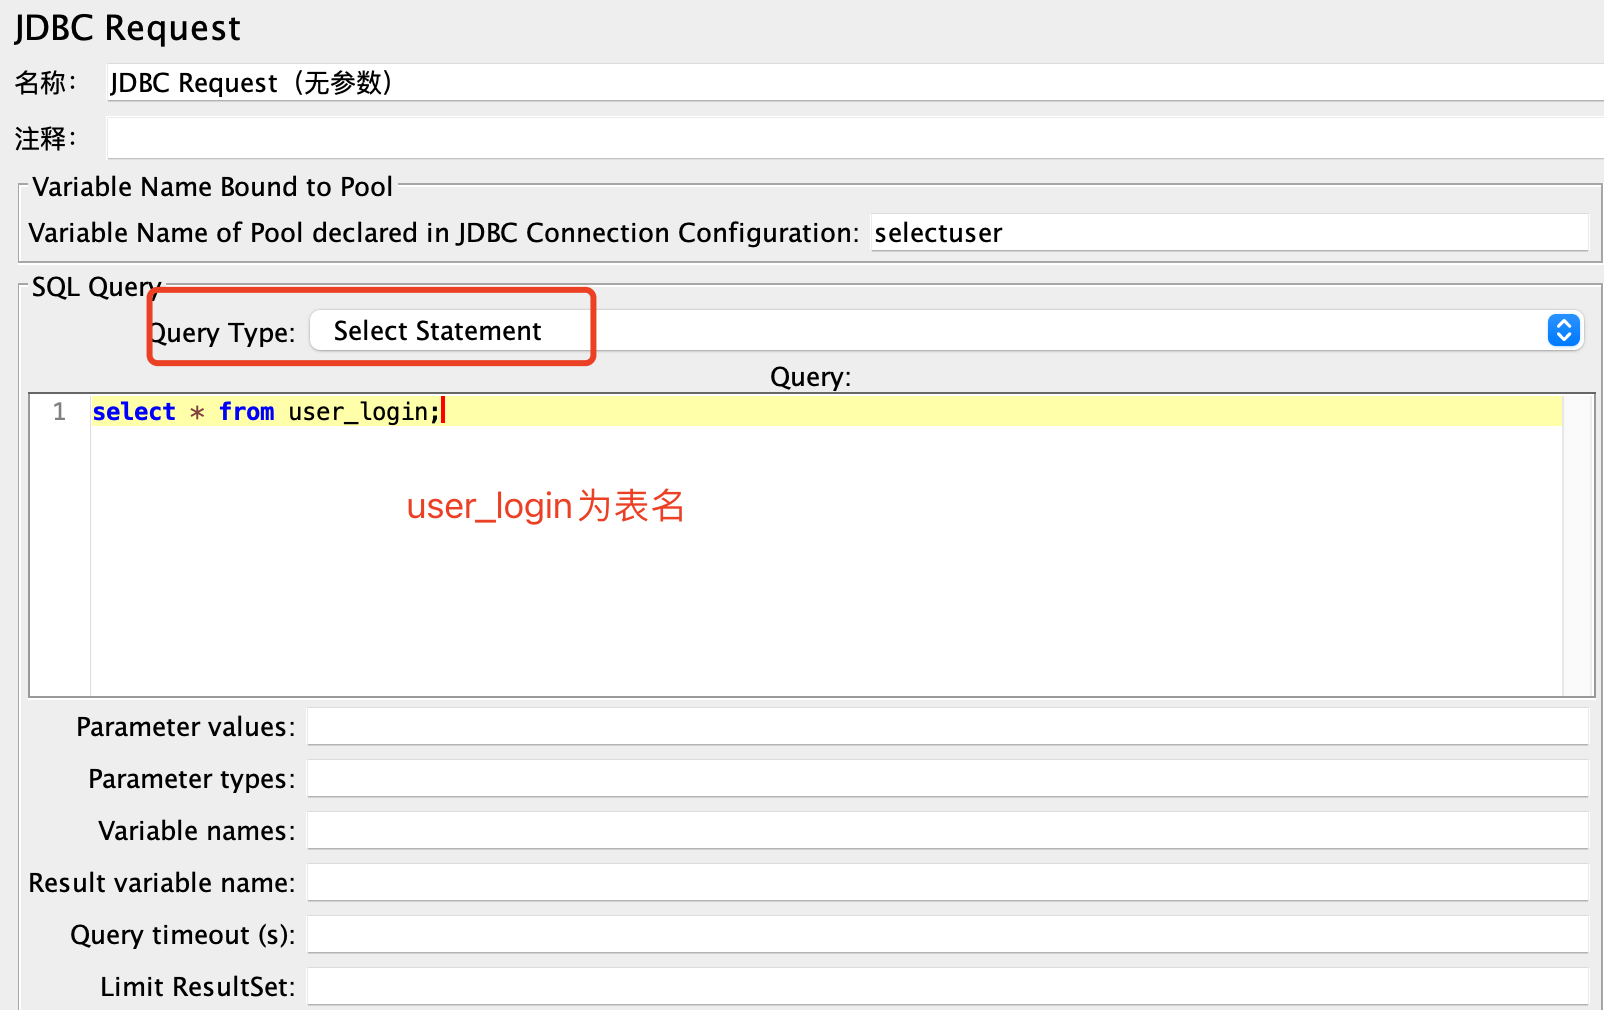
Task: Click the Result variable name field
Action: tap(946, 883)
